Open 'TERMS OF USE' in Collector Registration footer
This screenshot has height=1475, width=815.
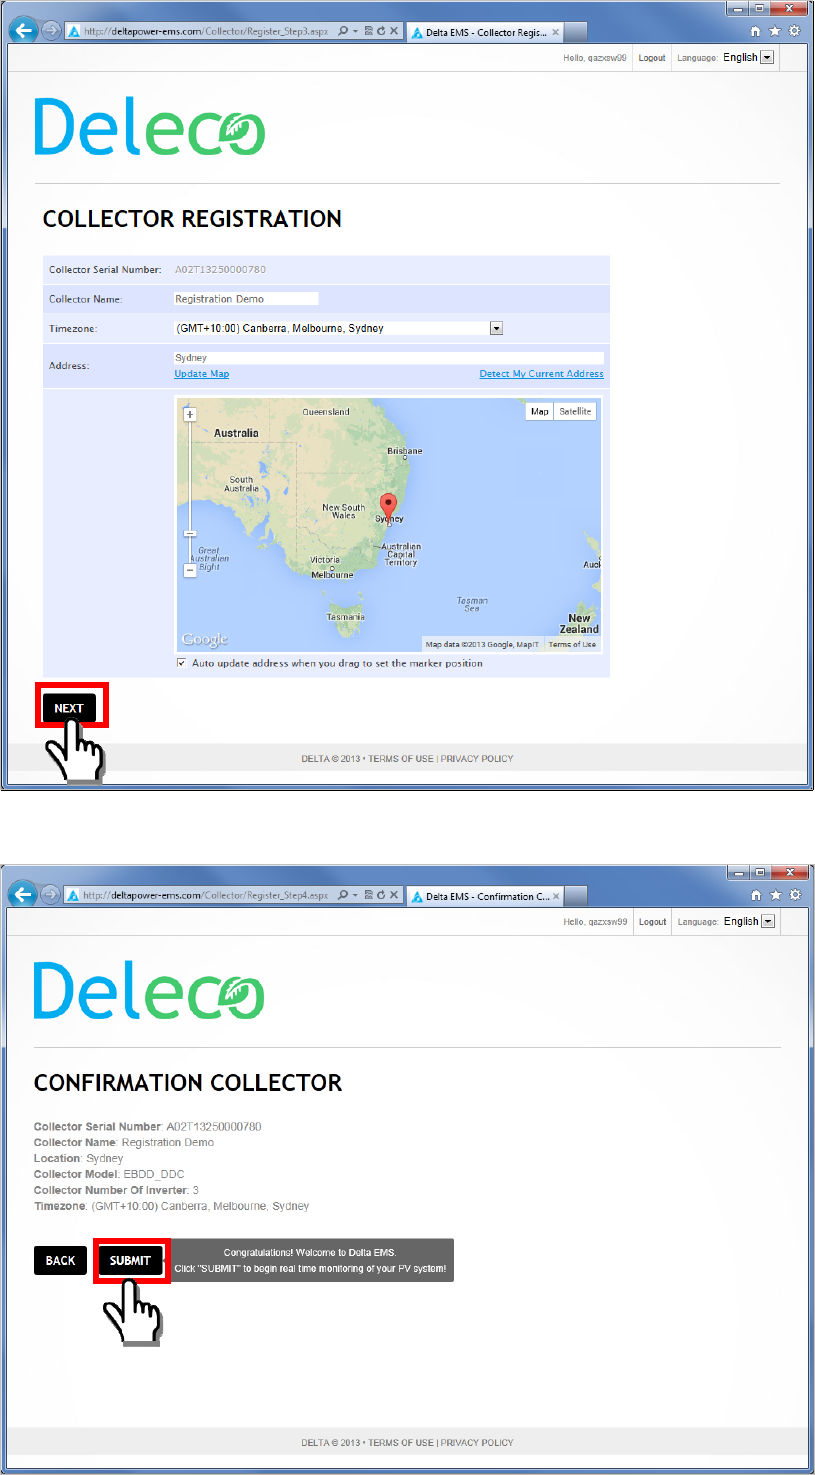click(x=401, y=759)
